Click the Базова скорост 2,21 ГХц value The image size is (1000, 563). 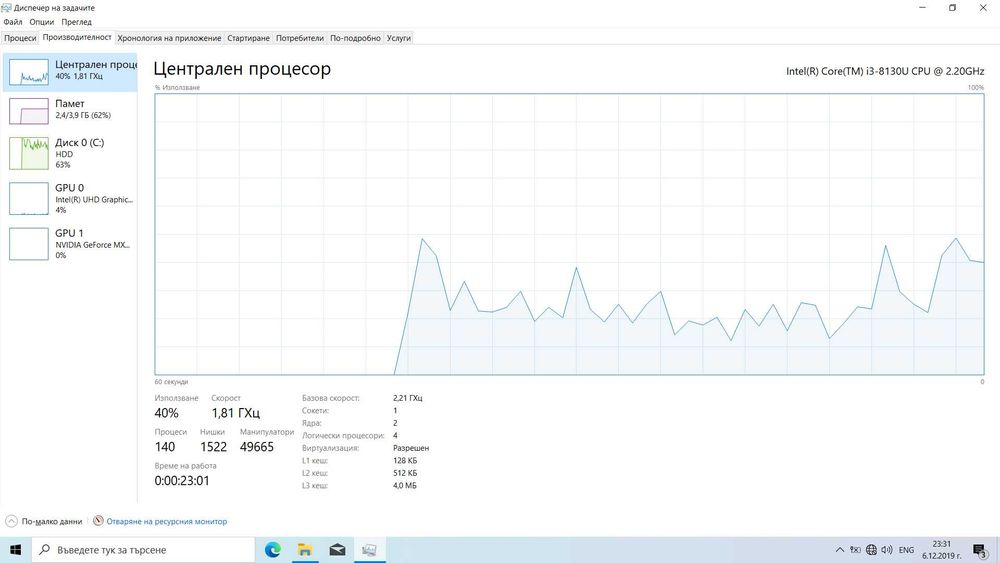(x=408, y=398)
